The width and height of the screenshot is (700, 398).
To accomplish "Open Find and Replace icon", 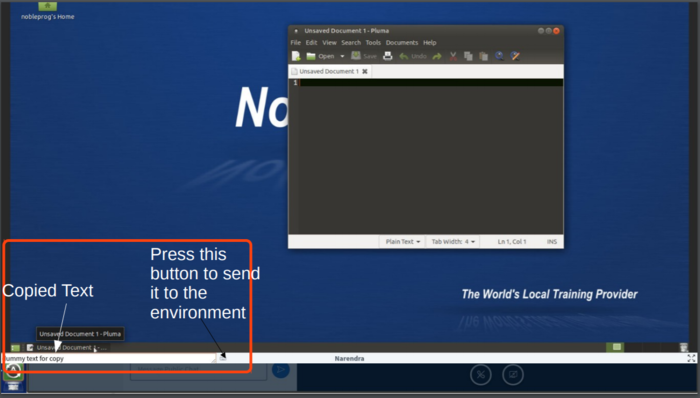I will click(515, 56).
